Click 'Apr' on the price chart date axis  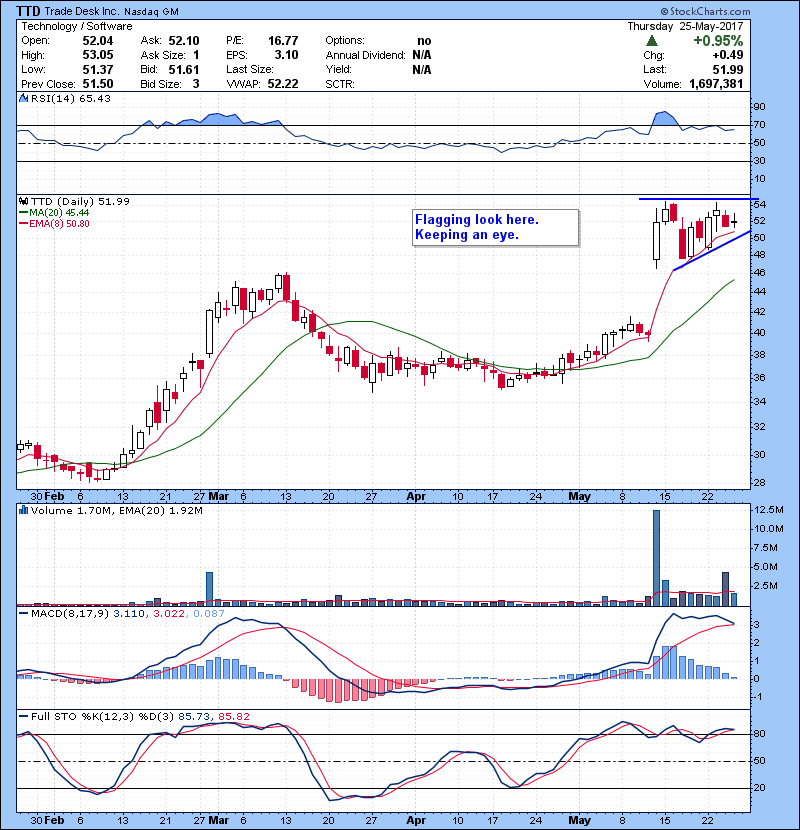pyautogui.click(x=416, y=497)
